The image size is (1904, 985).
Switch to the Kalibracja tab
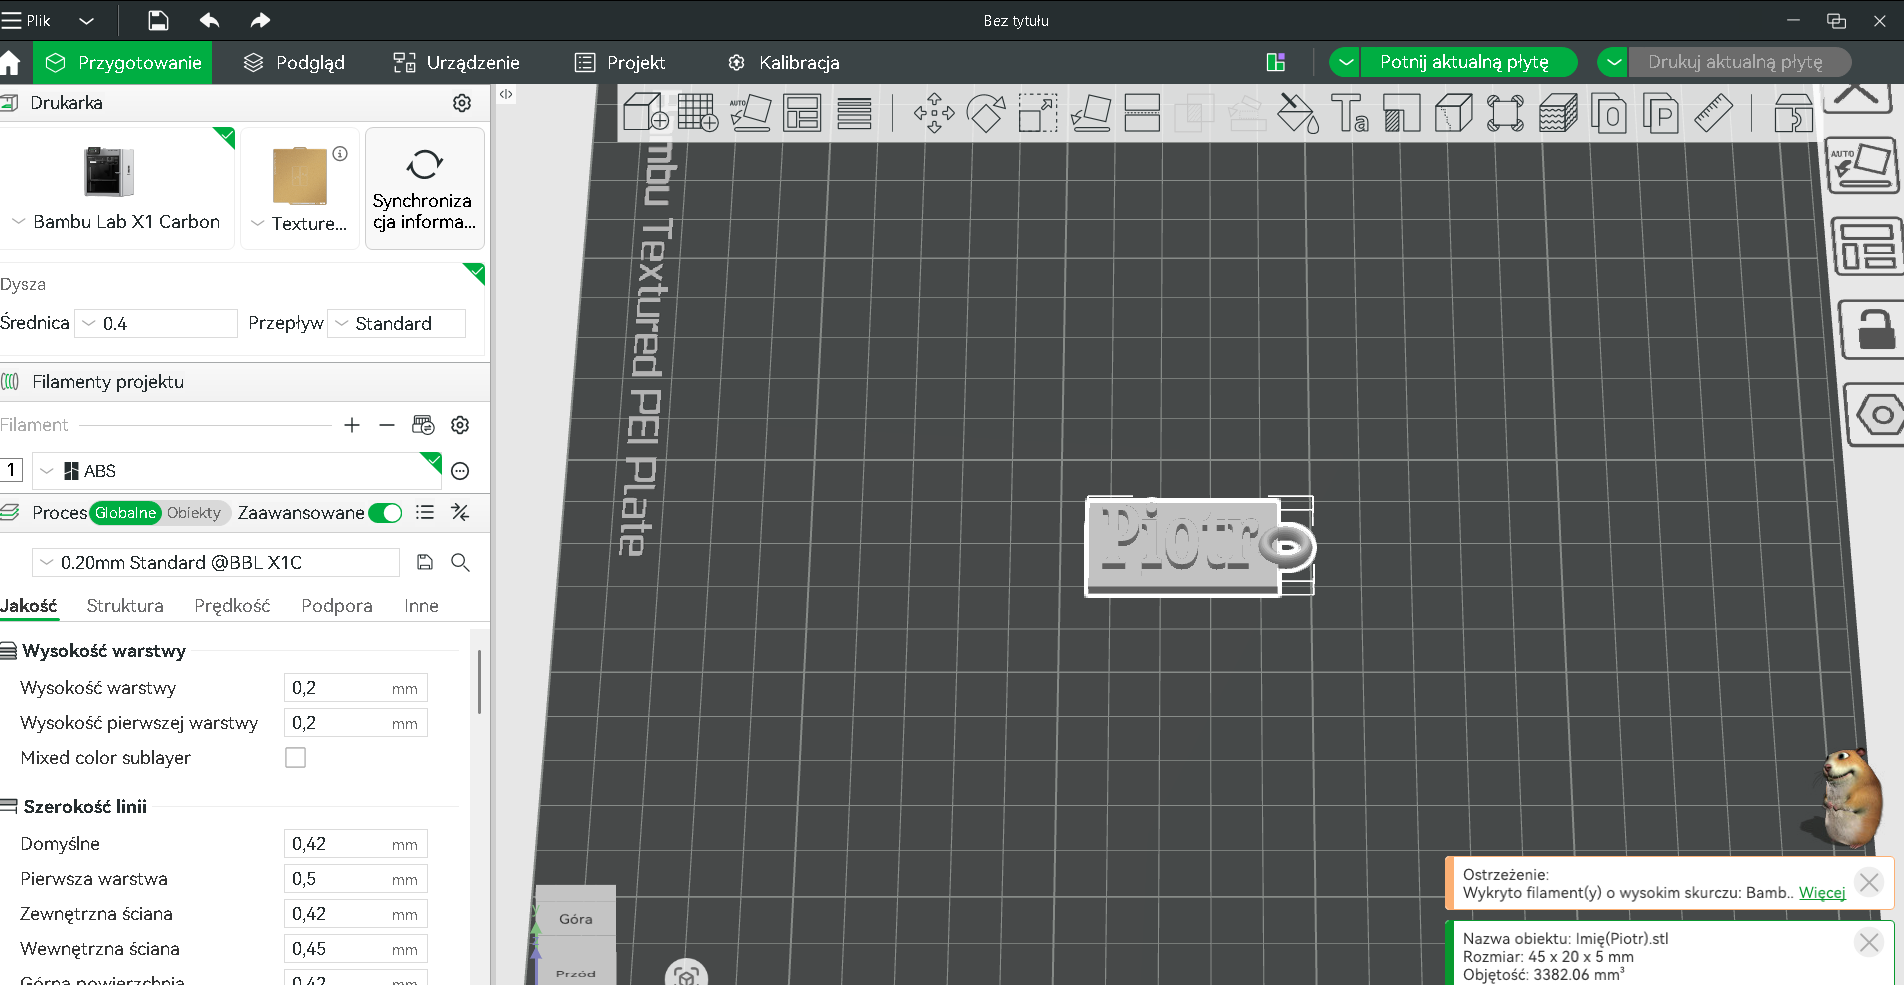tap(784, 63)
